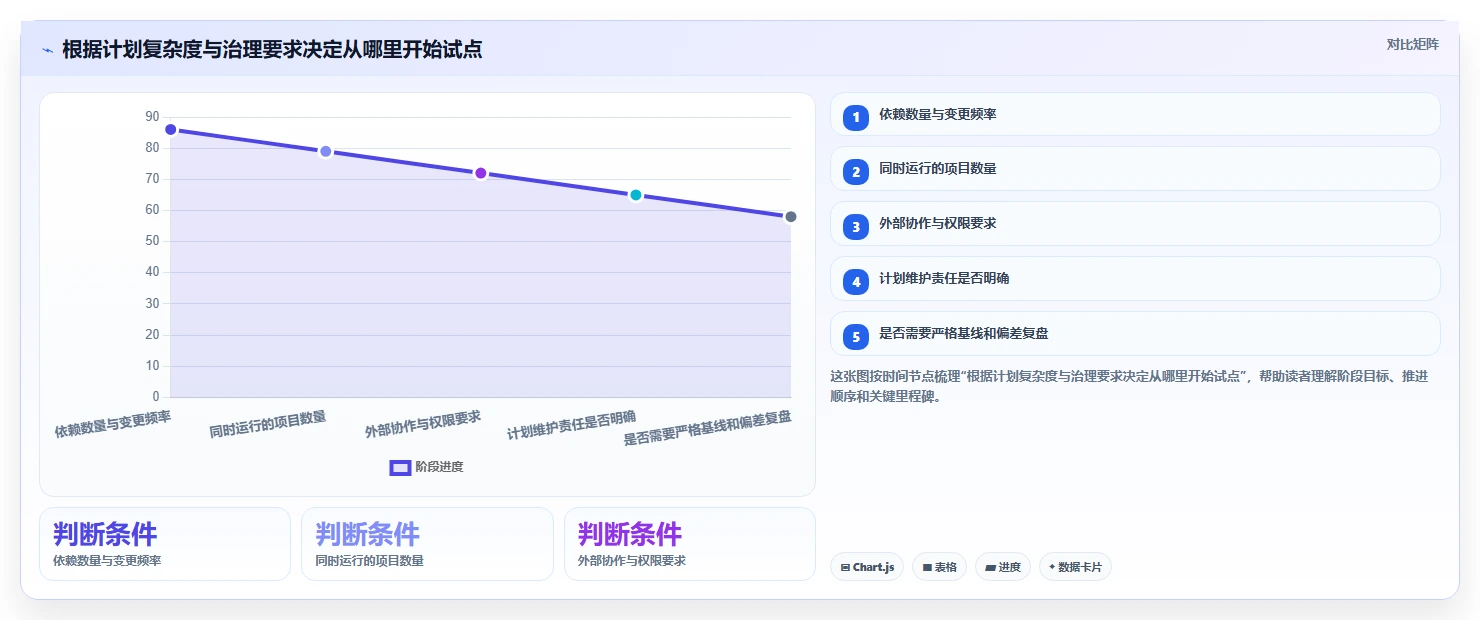
Task: Click the teal chart point at 65
Action: [x=635, y=195]
